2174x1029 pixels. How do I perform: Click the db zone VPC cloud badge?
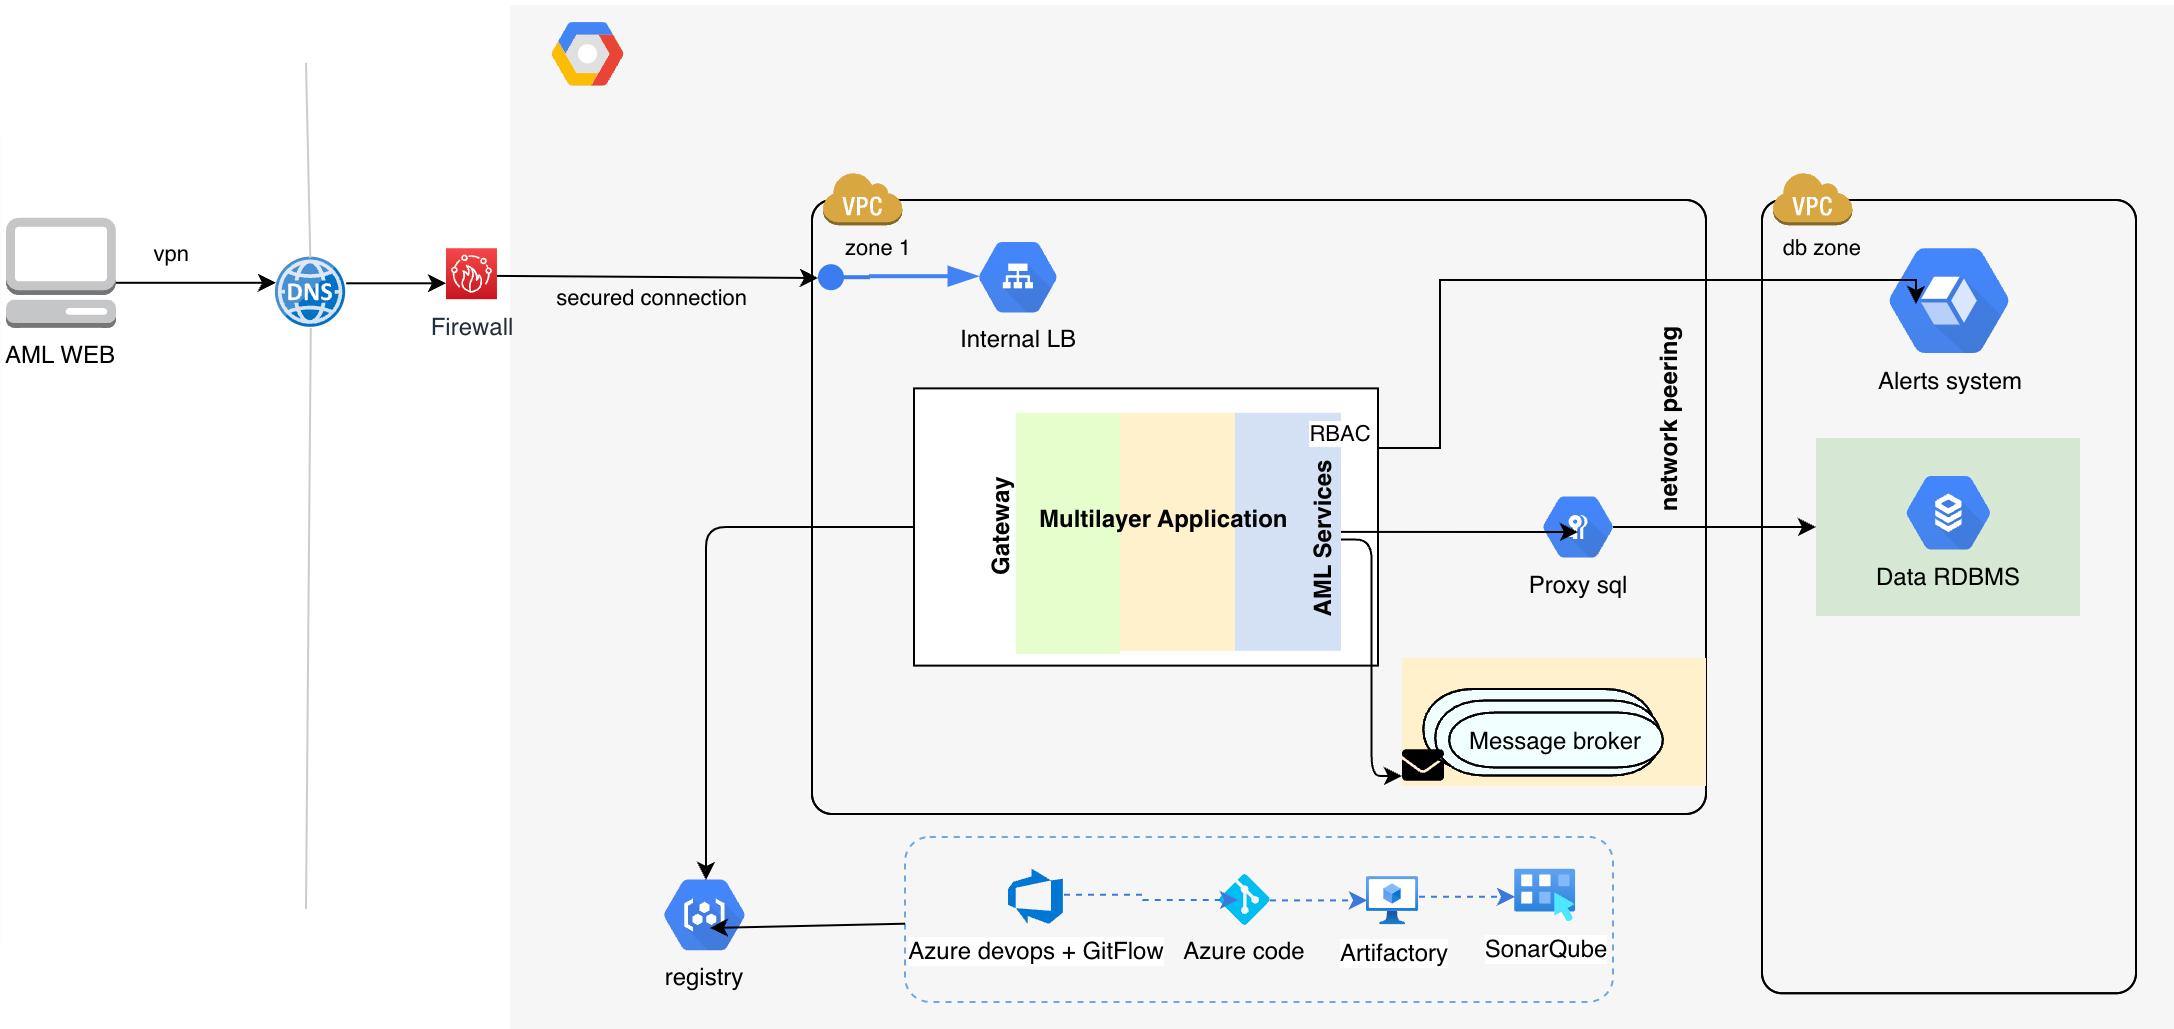point(1812,201)
